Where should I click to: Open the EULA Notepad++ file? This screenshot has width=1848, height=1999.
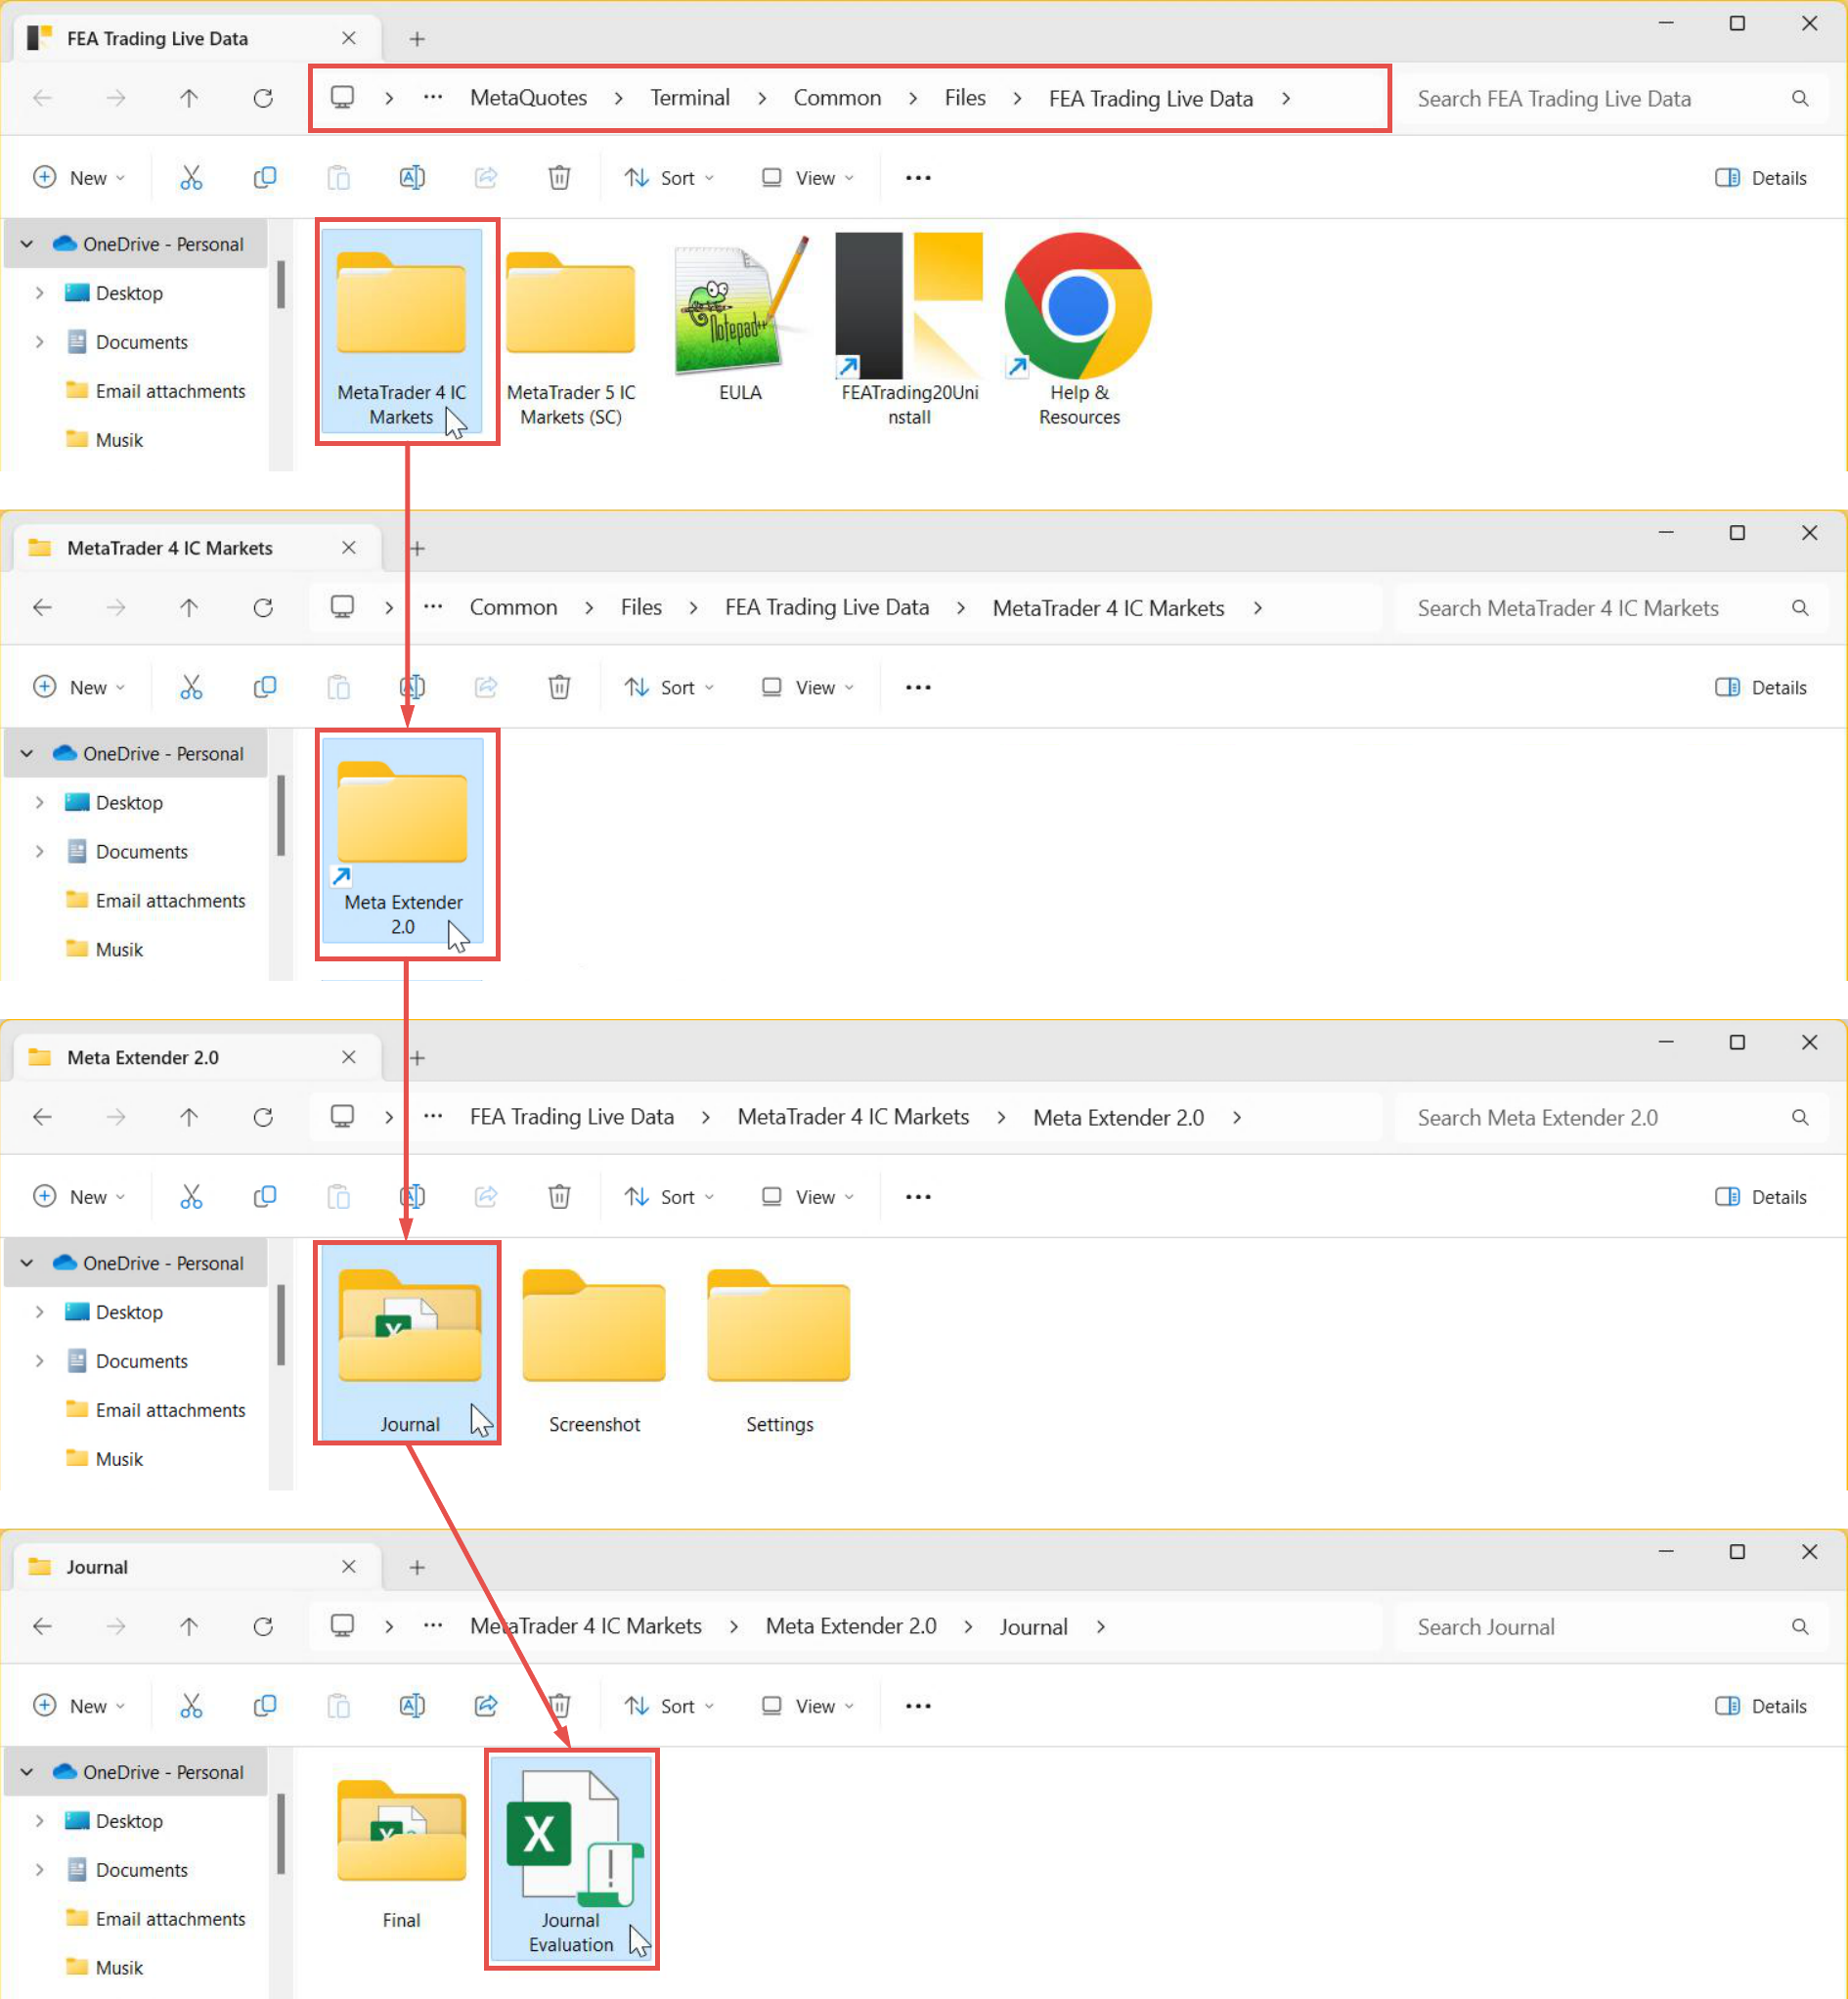point(740,320)
